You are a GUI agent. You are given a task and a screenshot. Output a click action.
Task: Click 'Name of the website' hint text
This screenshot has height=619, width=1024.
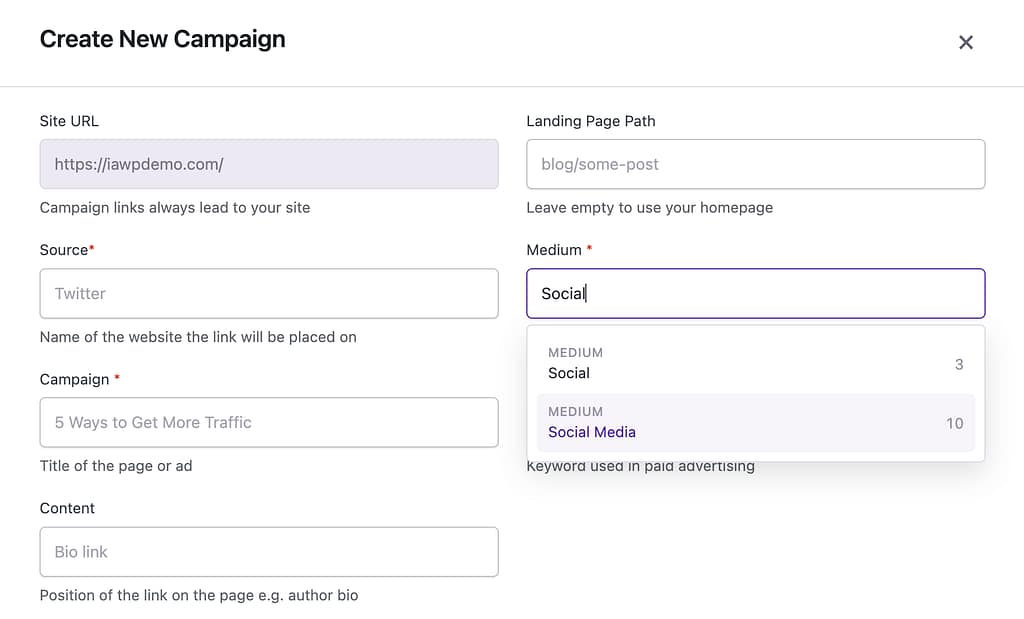[x=199, y=337]
